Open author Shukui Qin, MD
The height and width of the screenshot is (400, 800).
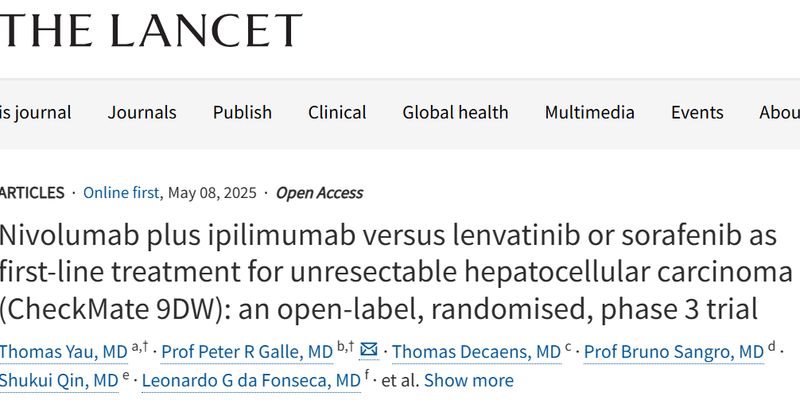[59, 381]
